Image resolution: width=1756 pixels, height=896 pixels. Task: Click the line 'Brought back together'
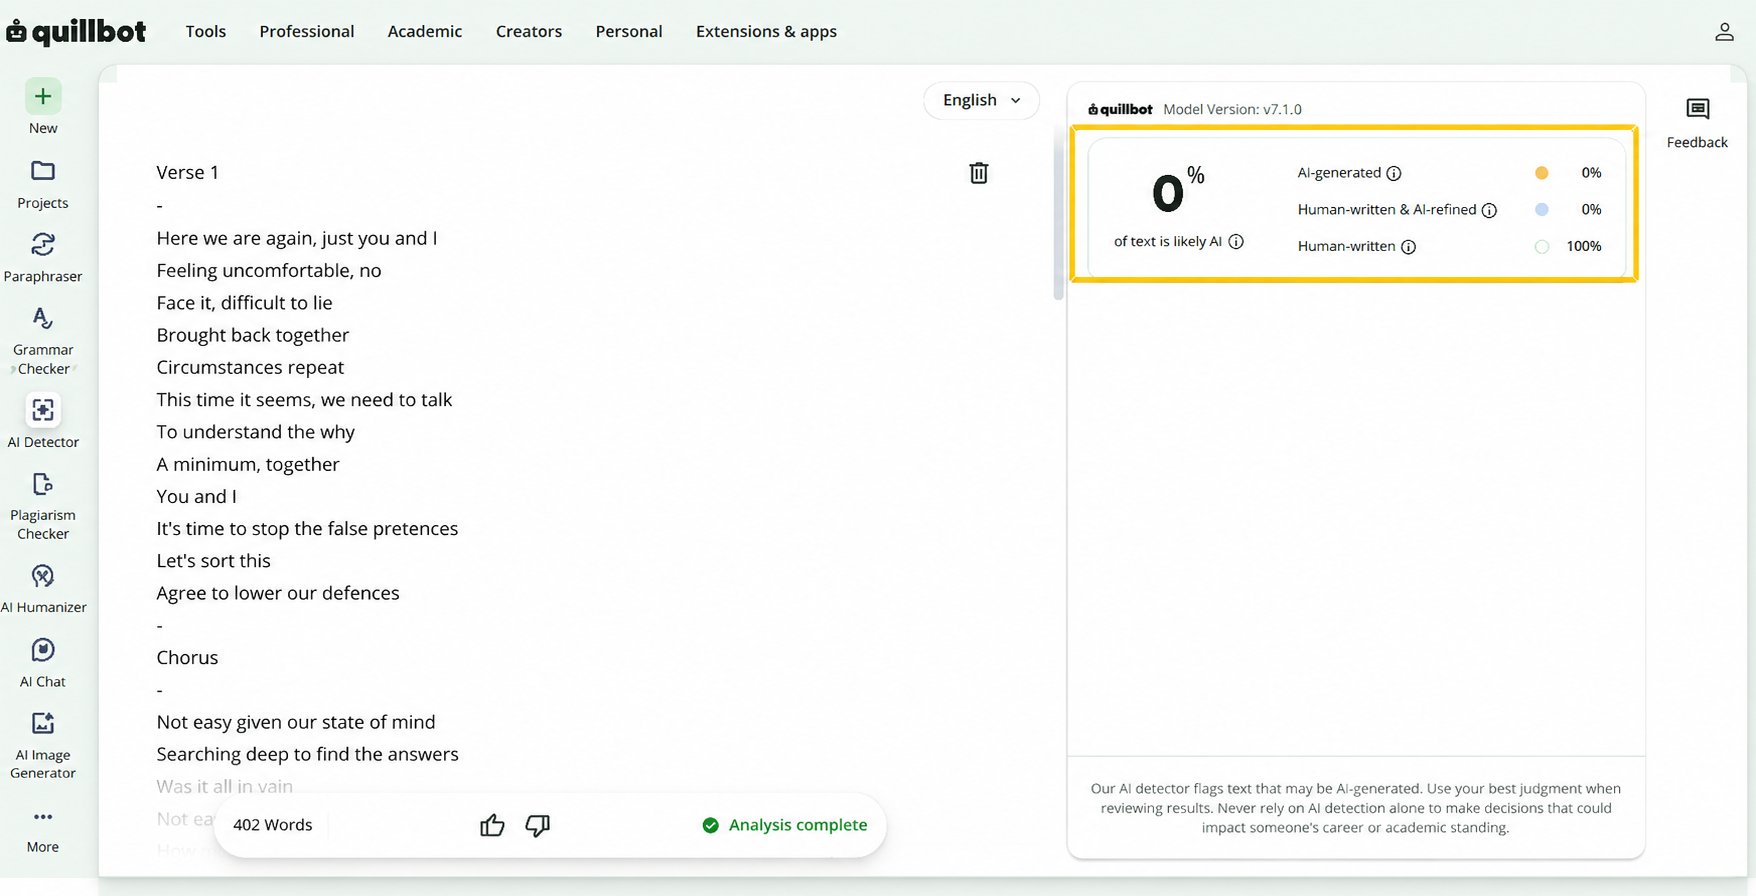[x=253, y=335]
